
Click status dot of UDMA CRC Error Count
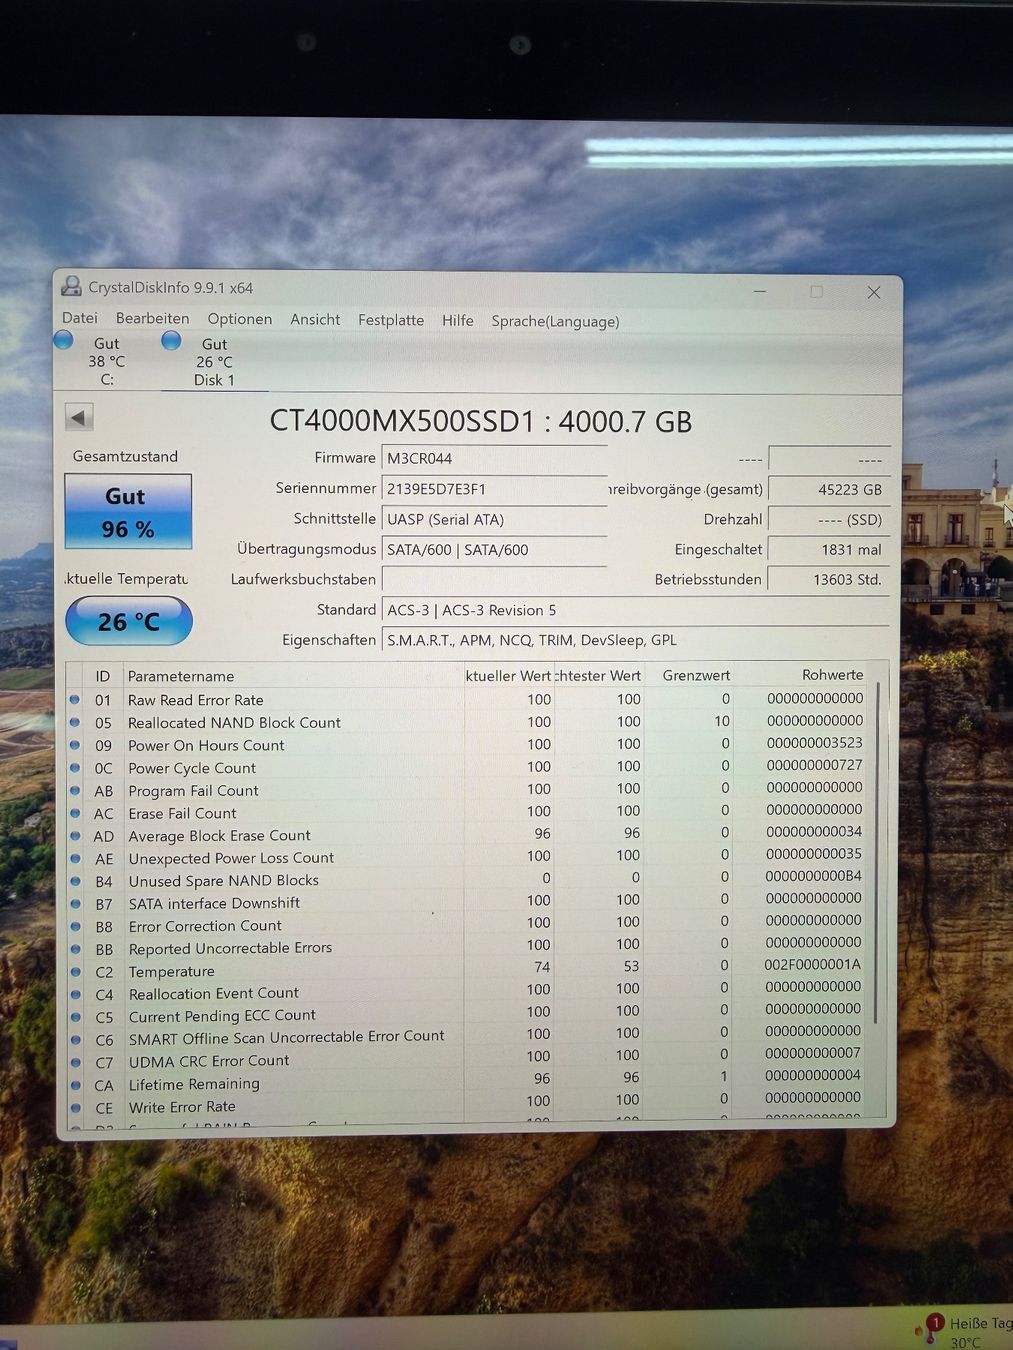pyautogui.click(x=75, y=1062)
